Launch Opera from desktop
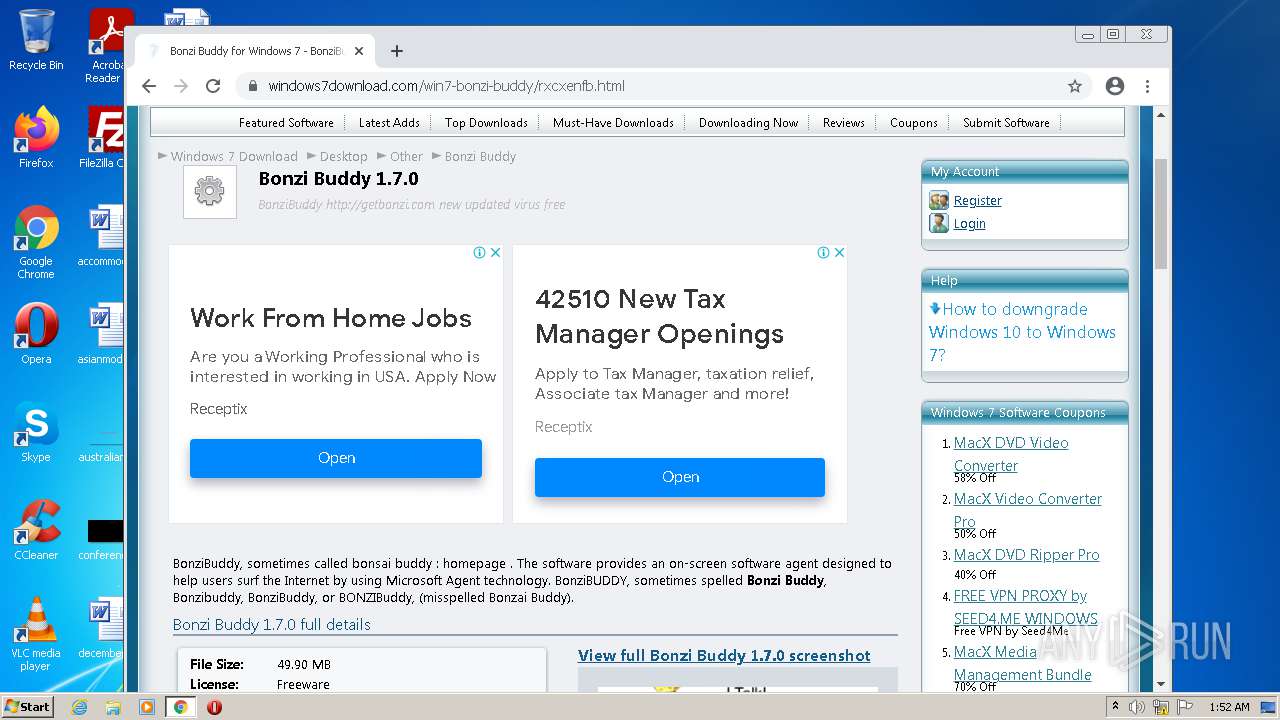Image resolution: width=1280 pixels, height=720 pixels. 36,334
